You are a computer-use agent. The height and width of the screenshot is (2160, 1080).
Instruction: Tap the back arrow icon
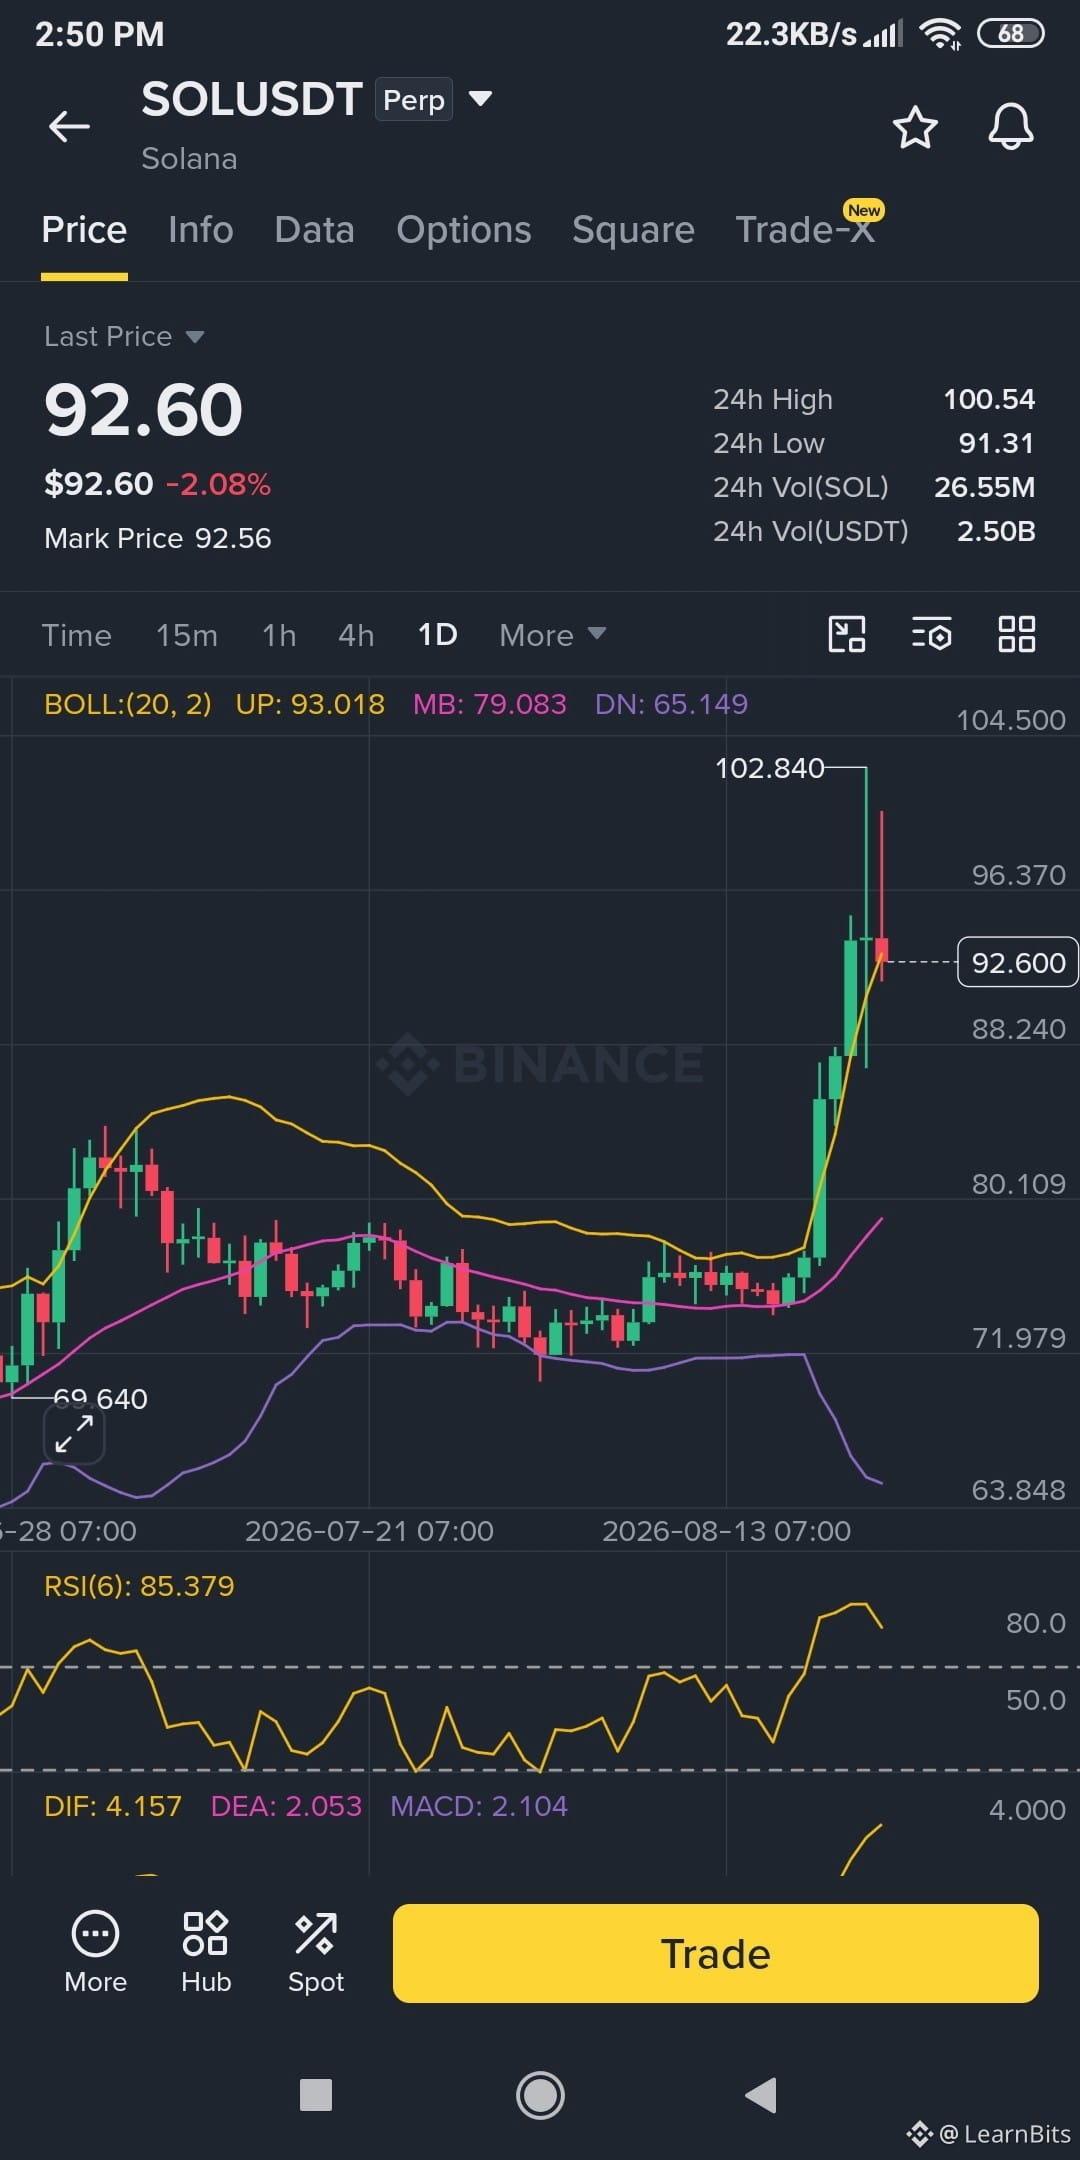pos(69,127)
